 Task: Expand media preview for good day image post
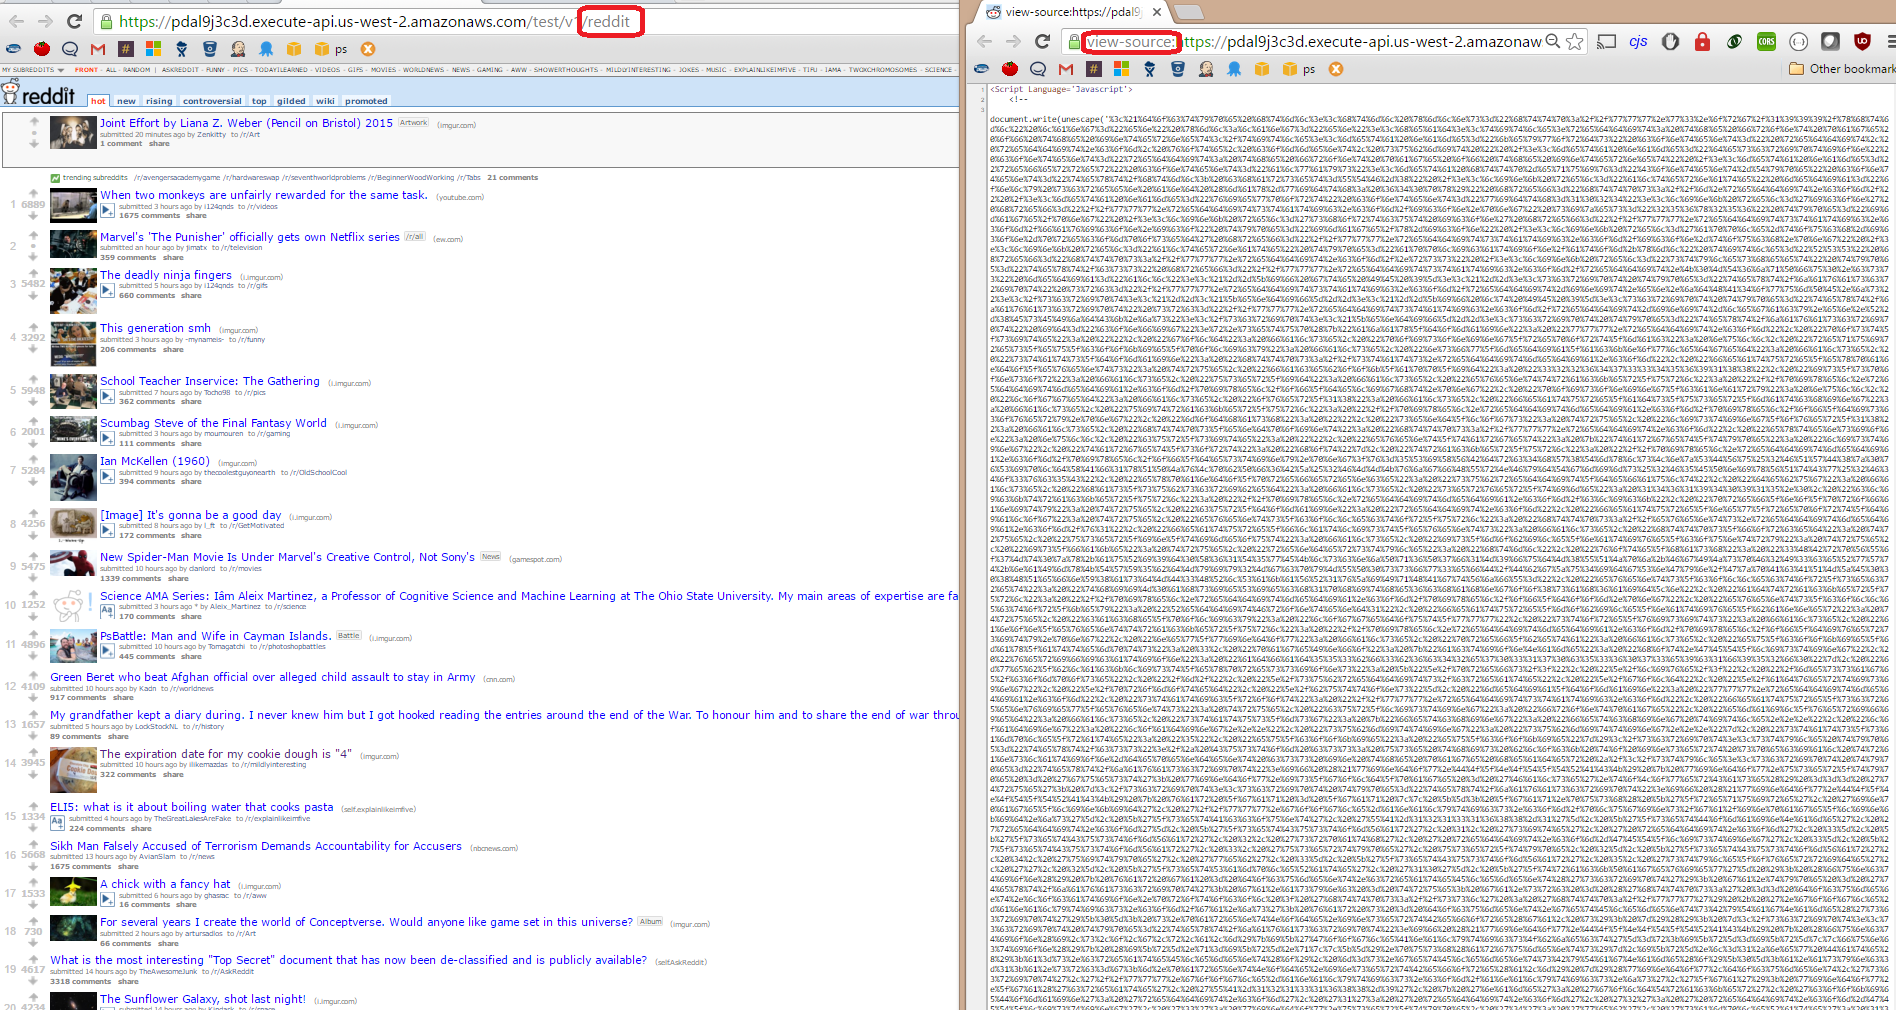click(107, 530)
